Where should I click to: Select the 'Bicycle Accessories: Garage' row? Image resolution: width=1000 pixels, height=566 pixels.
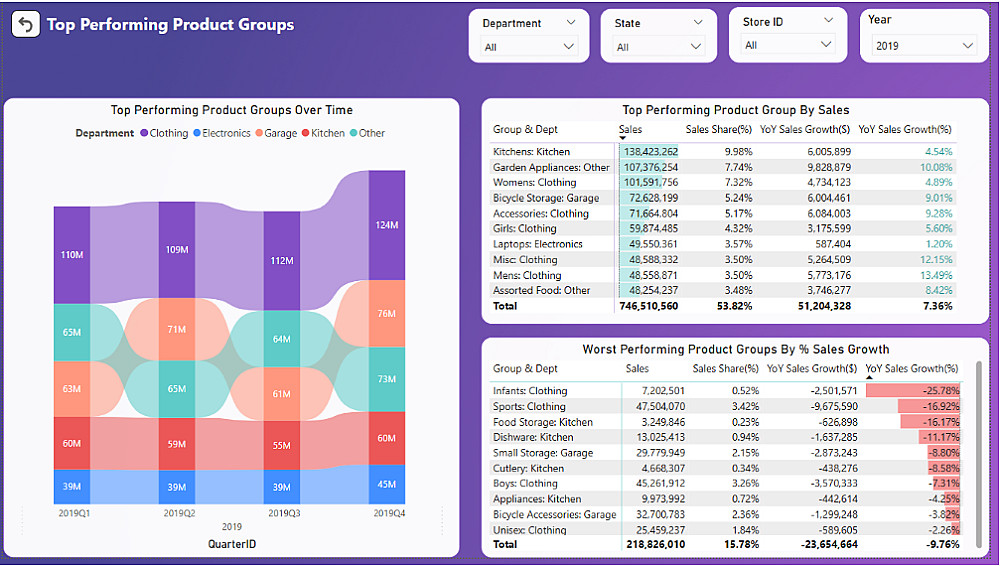point(726,514)
